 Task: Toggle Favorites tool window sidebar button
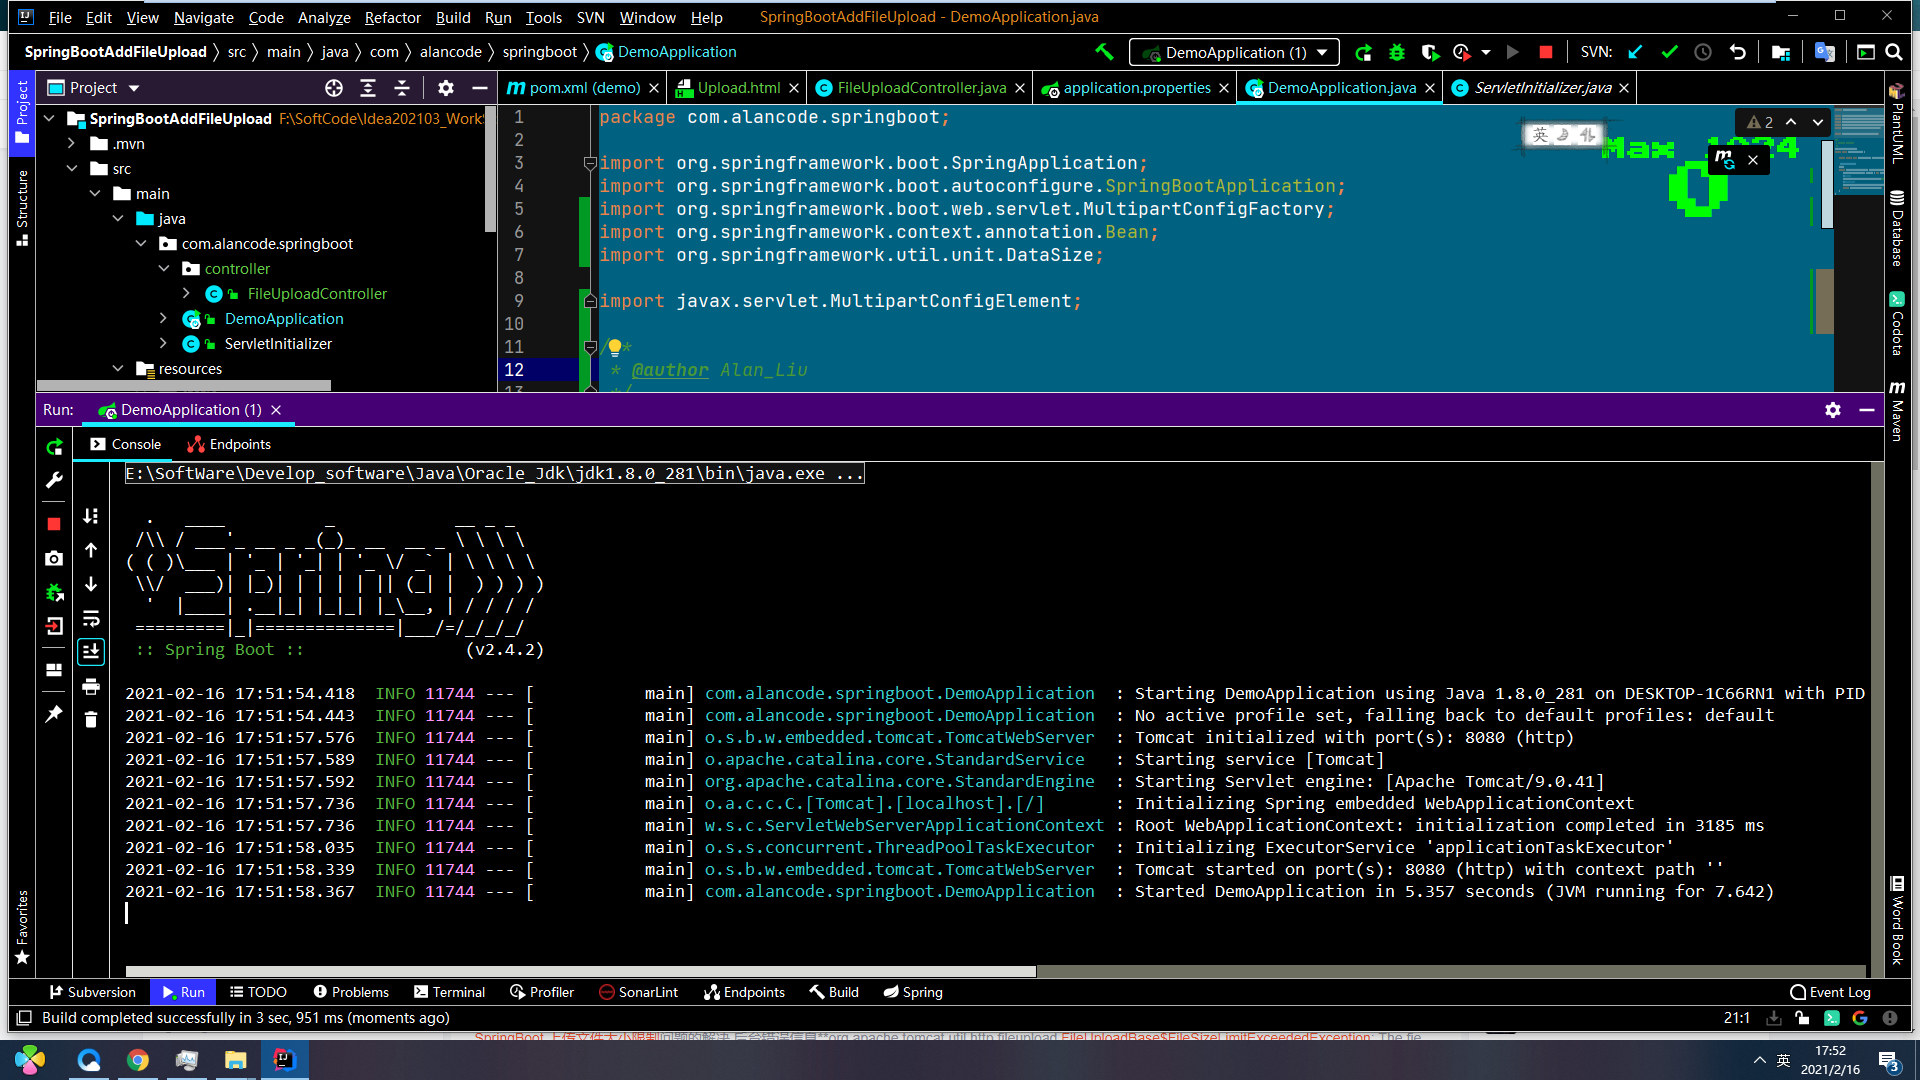22,926
